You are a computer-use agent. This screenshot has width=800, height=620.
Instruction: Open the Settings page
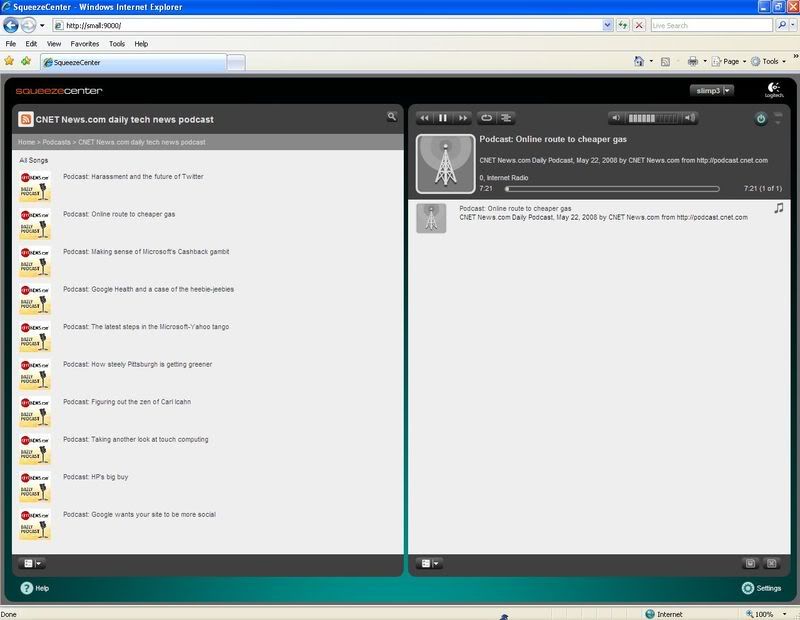pyautogui.click(x=761, y=588)
